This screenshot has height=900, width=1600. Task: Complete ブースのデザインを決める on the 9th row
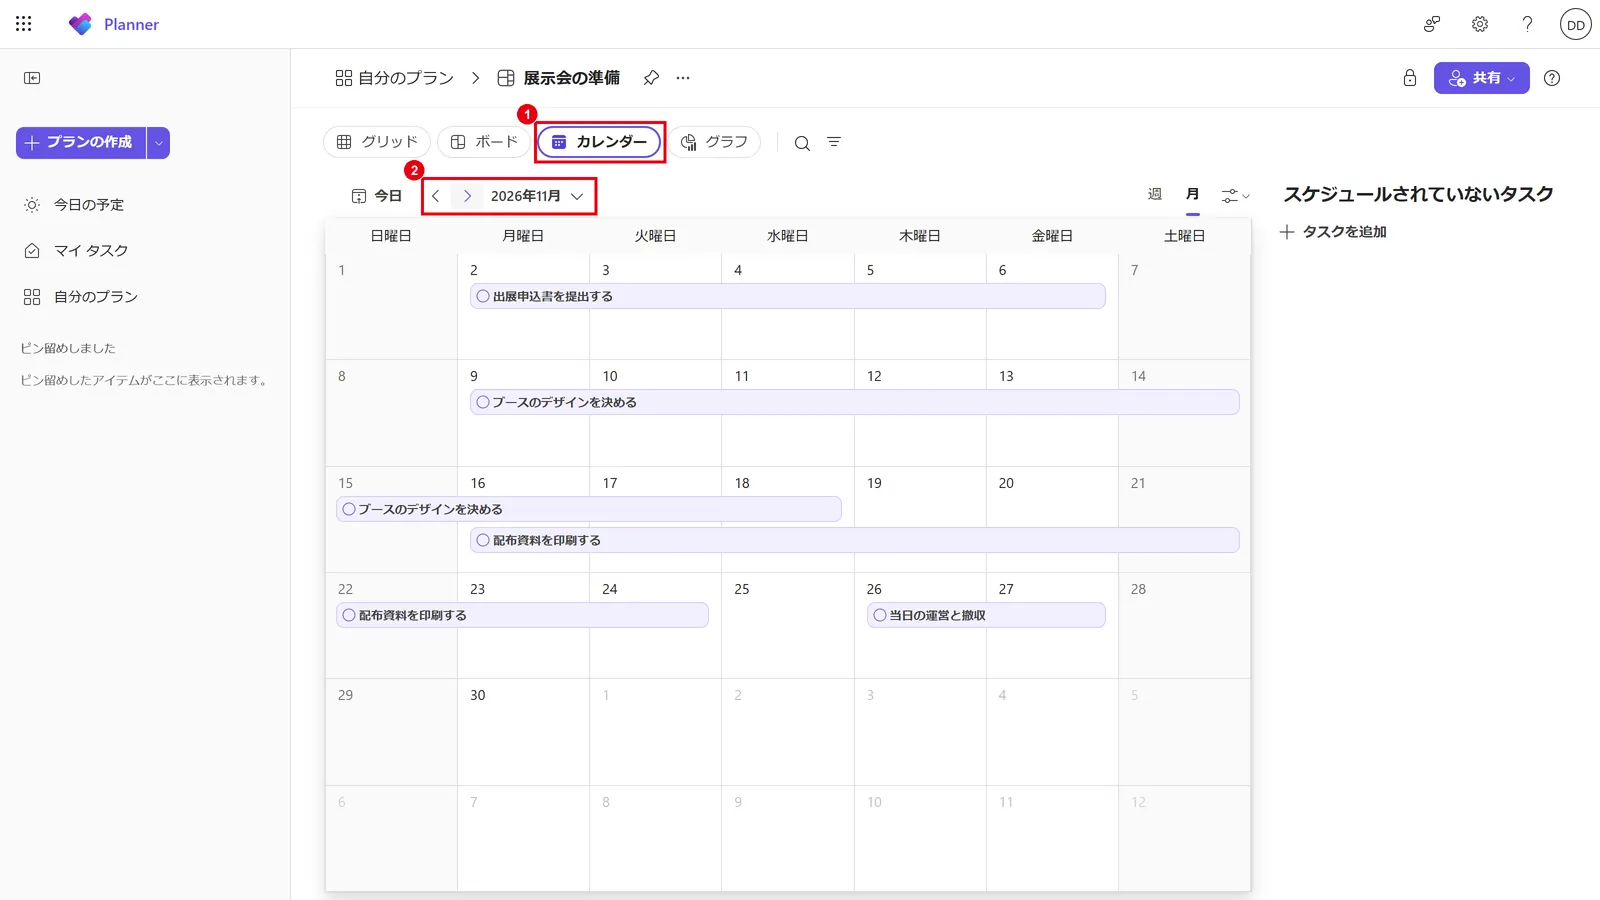point(483,402)
